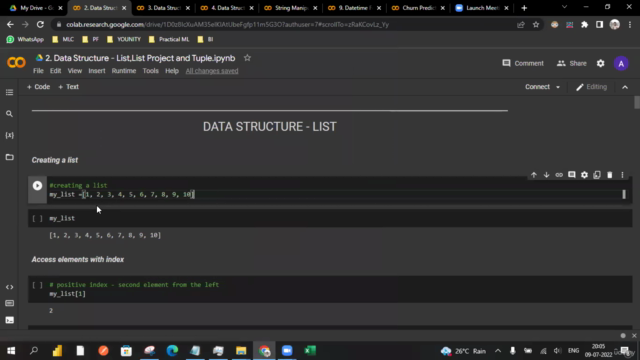Viewport: 640px width, 360px height.
Task: Open Editing mode menu
Action: (591, 87)
